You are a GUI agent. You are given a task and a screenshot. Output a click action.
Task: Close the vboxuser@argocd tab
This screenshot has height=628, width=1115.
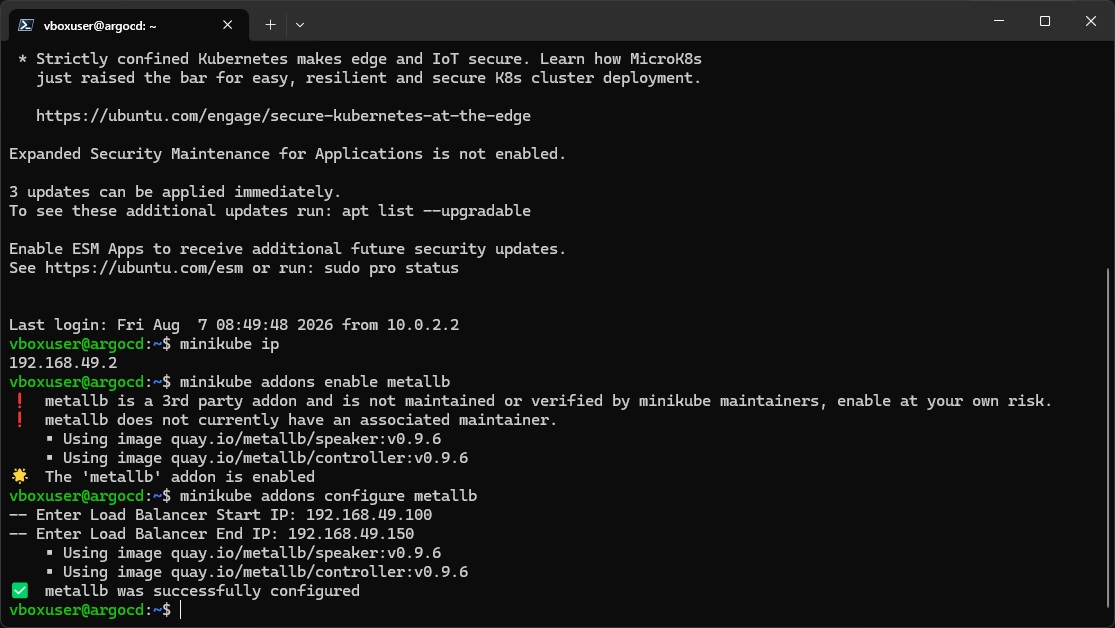(228, 25)
